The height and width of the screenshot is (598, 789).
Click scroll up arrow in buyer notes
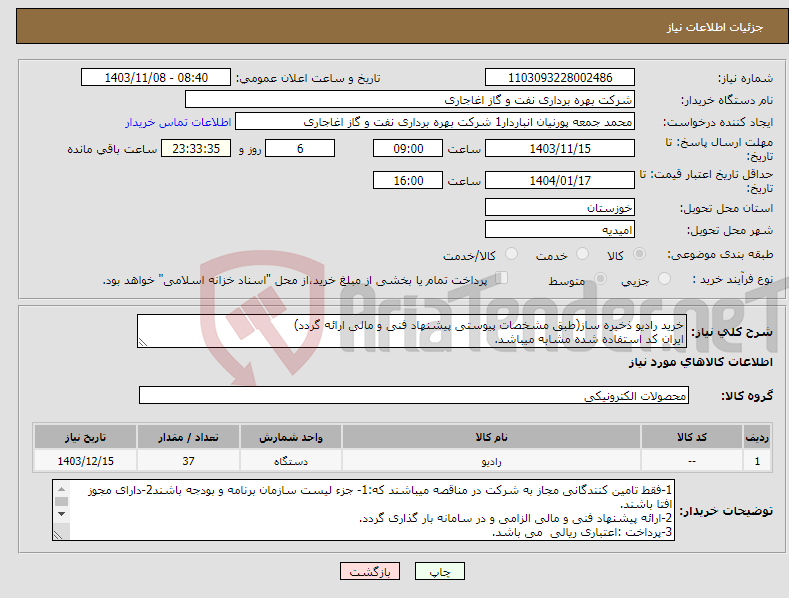pyautogui.click(x=61, y=489)
